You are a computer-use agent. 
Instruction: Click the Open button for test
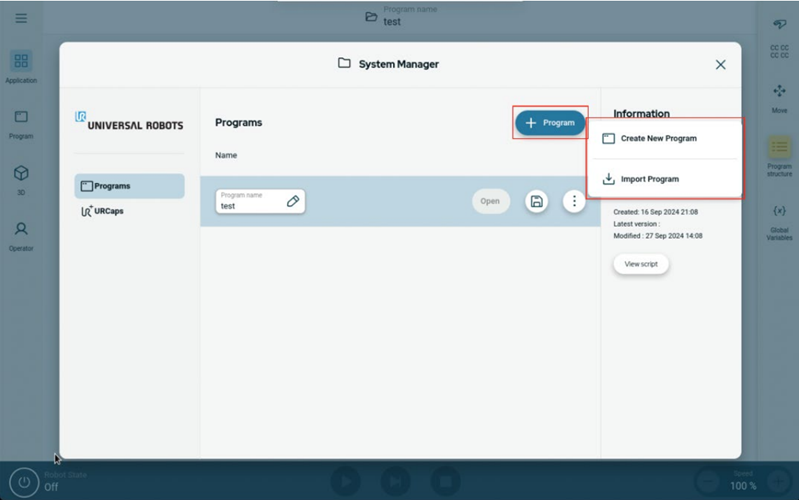point(490,201)
